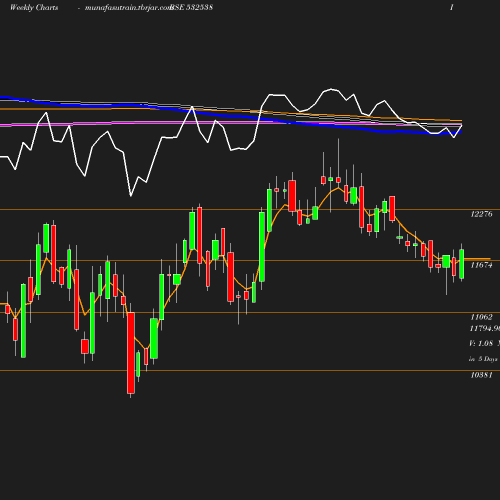Click the 11794.98 price value

[485, 329]
